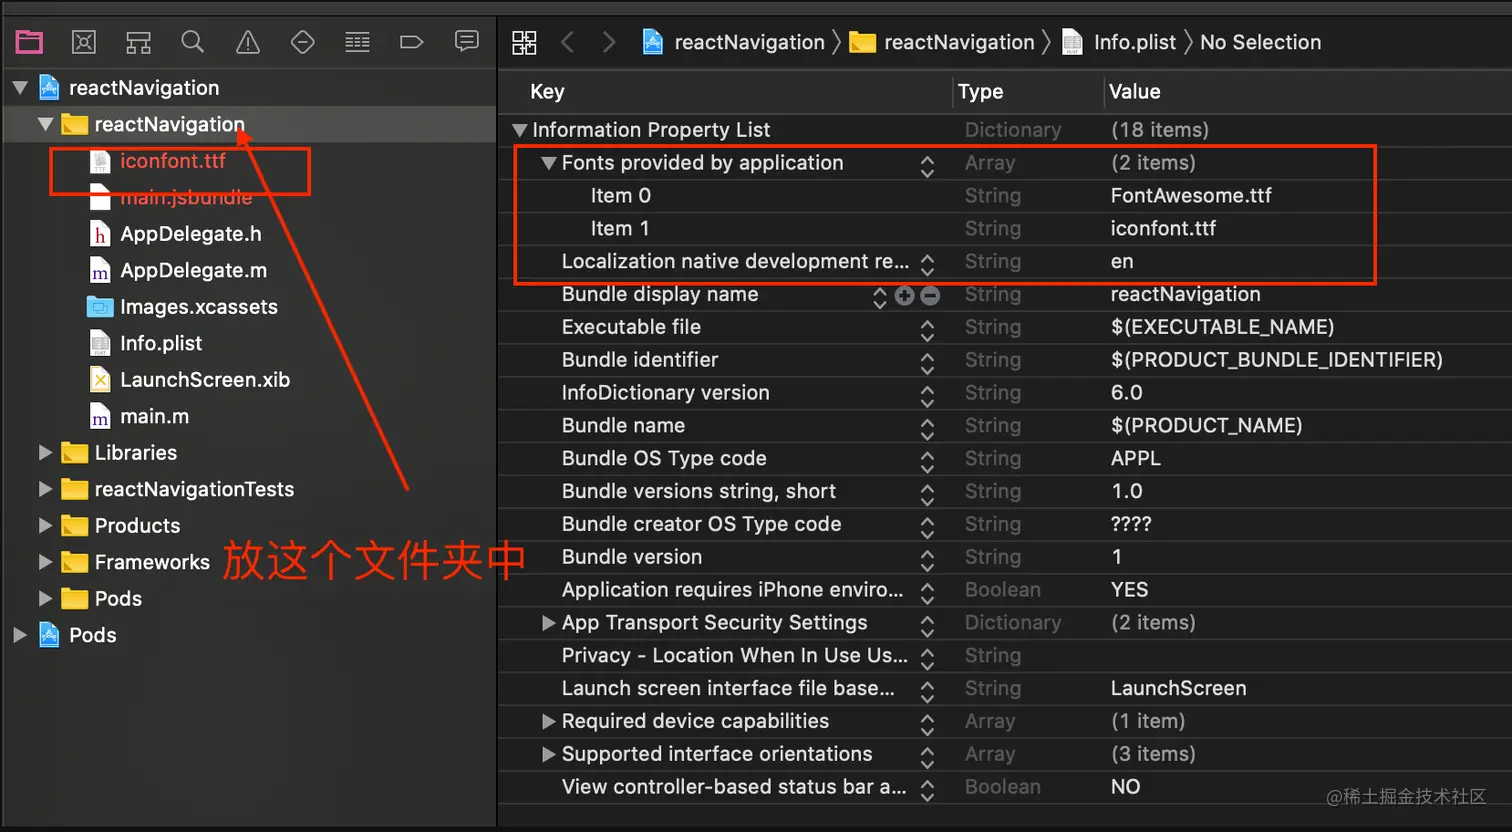The image size is (1512, 832).
Task: Open the Source Control navigator
Action: 84,42
